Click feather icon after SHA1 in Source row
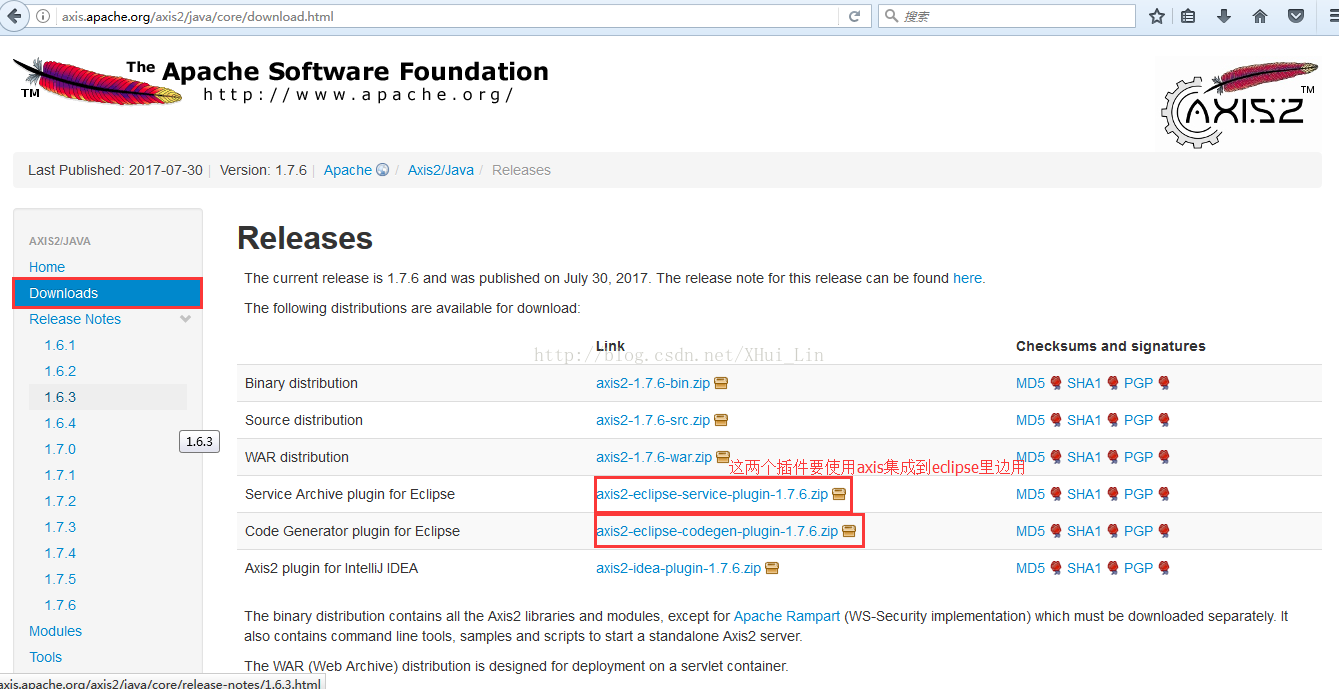The height and width of the screenshot is (689, 1339). pos(1113,420)
